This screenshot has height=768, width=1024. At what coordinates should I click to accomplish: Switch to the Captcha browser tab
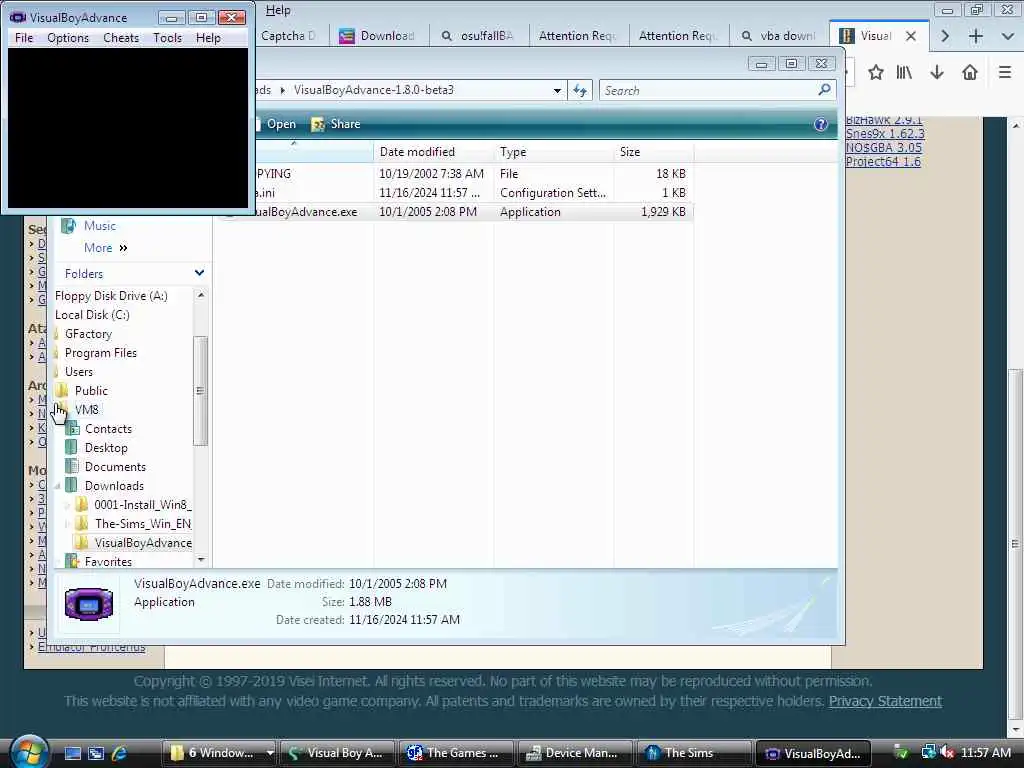289,36
